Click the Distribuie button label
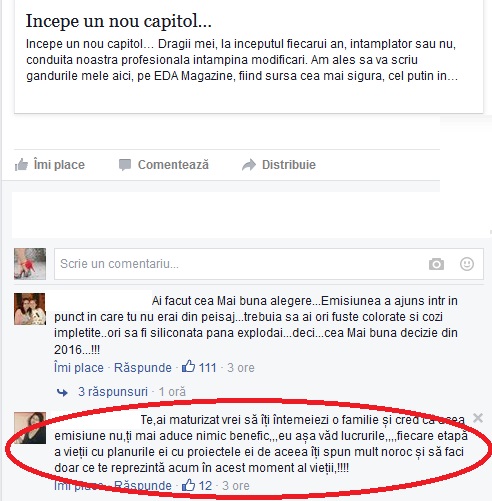 289,165
